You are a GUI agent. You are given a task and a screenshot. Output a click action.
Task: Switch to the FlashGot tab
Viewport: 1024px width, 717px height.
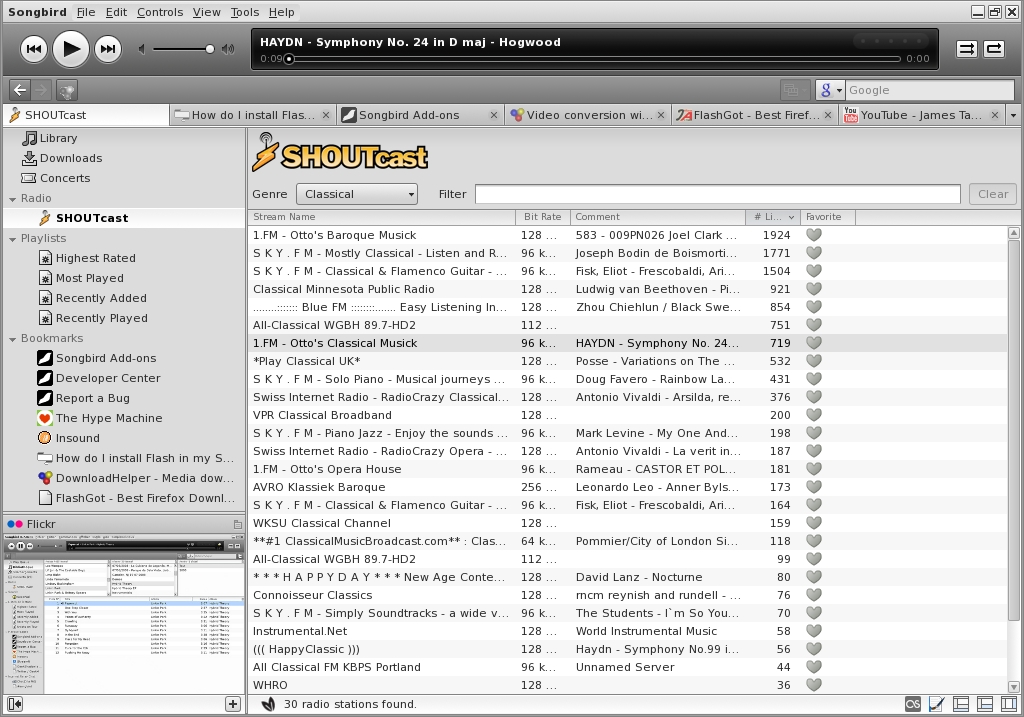click(x=754, y=115)
